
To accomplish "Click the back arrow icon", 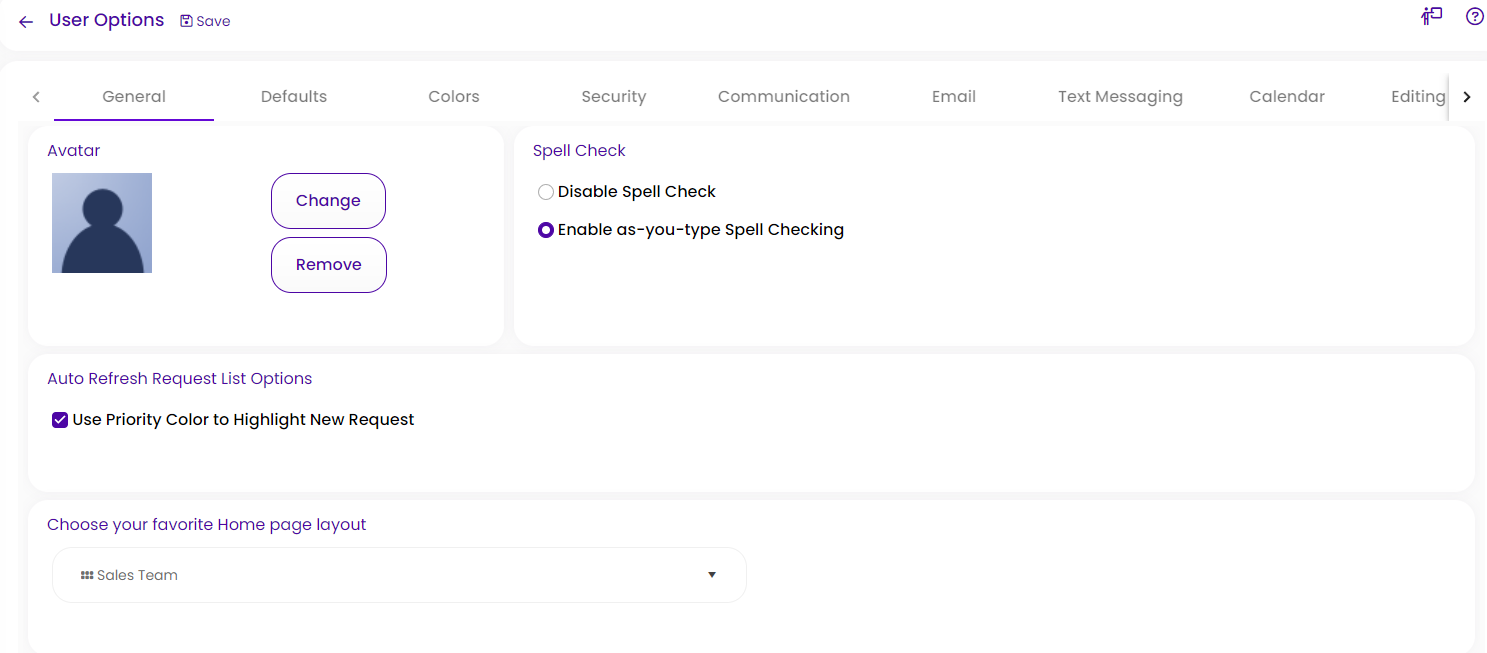I will click(x=26, y=22).
